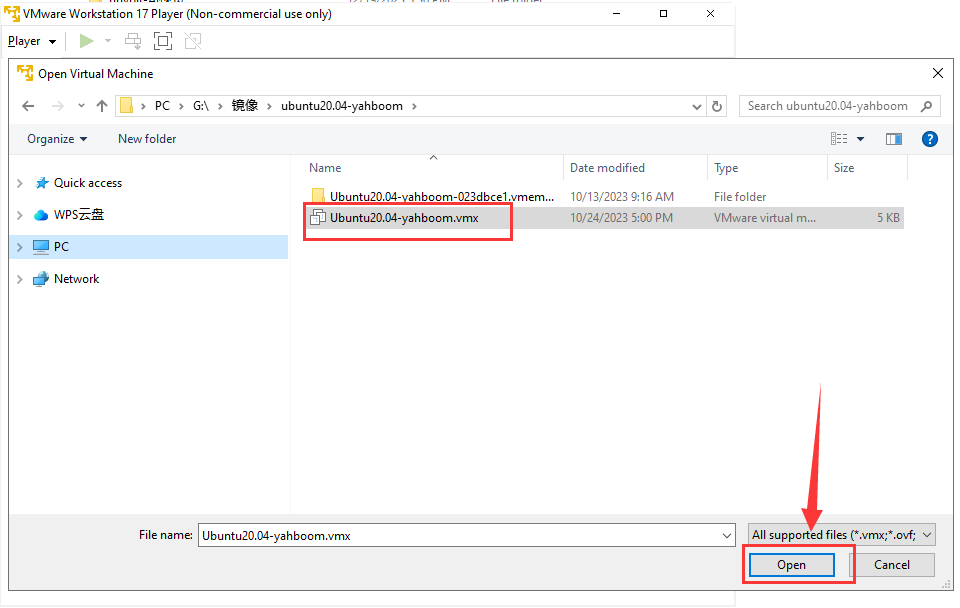960x608 pixels.
Task: Click the vmx file icon
Action: (x=318, y=217)
